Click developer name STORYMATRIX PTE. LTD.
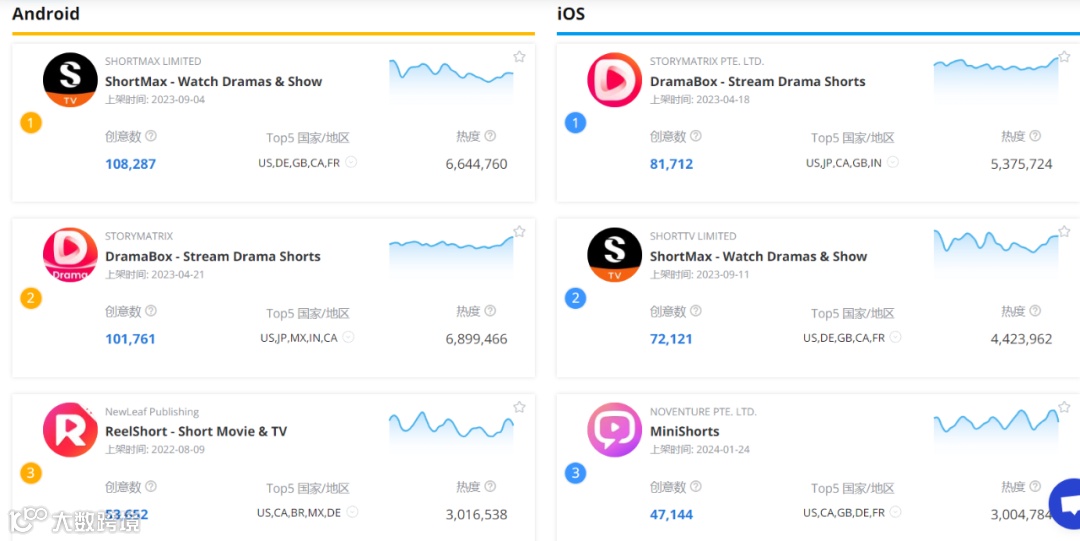1080x541 pixels. point(707,61)
